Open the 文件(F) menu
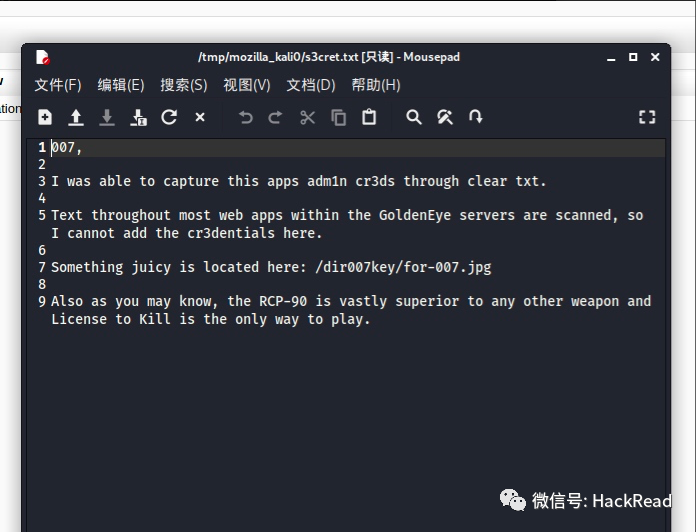 pos(58,85)
